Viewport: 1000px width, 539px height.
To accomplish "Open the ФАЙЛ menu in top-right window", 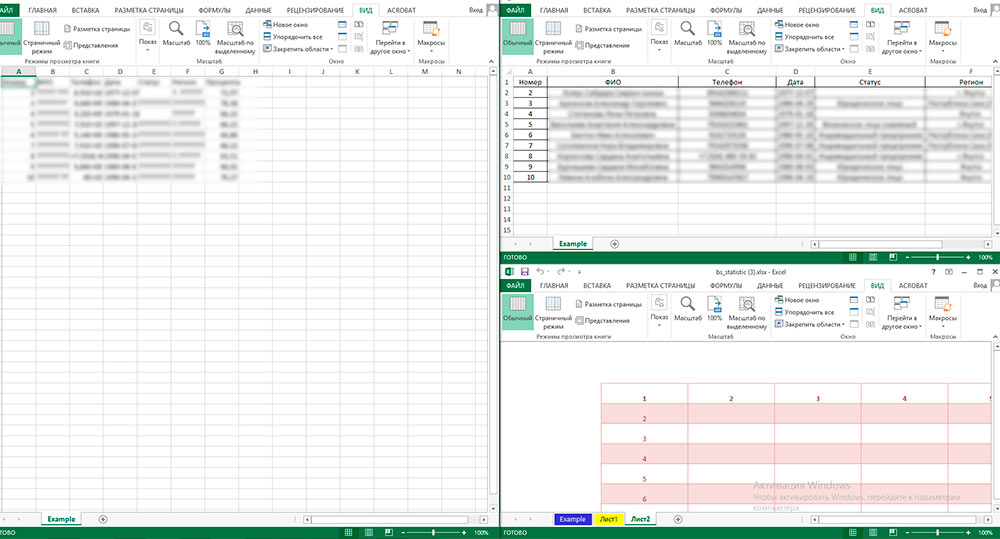I will coord(516,9).
